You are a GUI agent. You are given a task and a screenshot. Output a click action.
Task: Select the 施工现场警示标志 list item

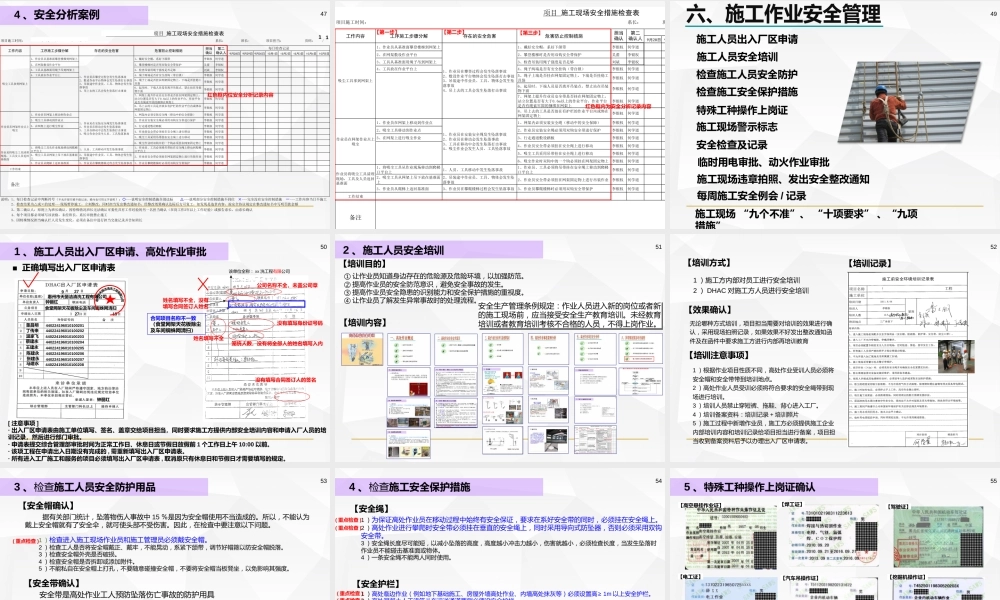[737, 127]
